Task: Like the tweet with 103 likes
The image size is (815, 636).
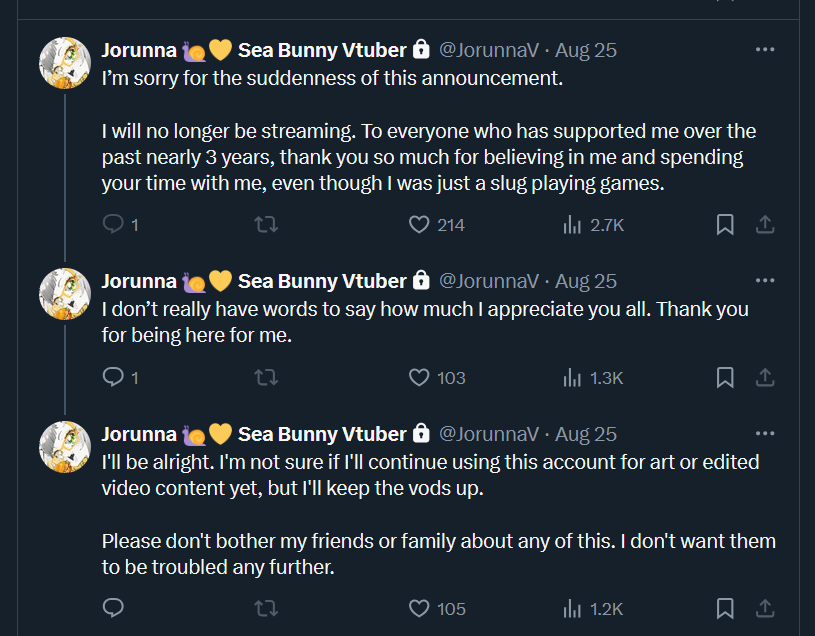Action: coord(420,377)
